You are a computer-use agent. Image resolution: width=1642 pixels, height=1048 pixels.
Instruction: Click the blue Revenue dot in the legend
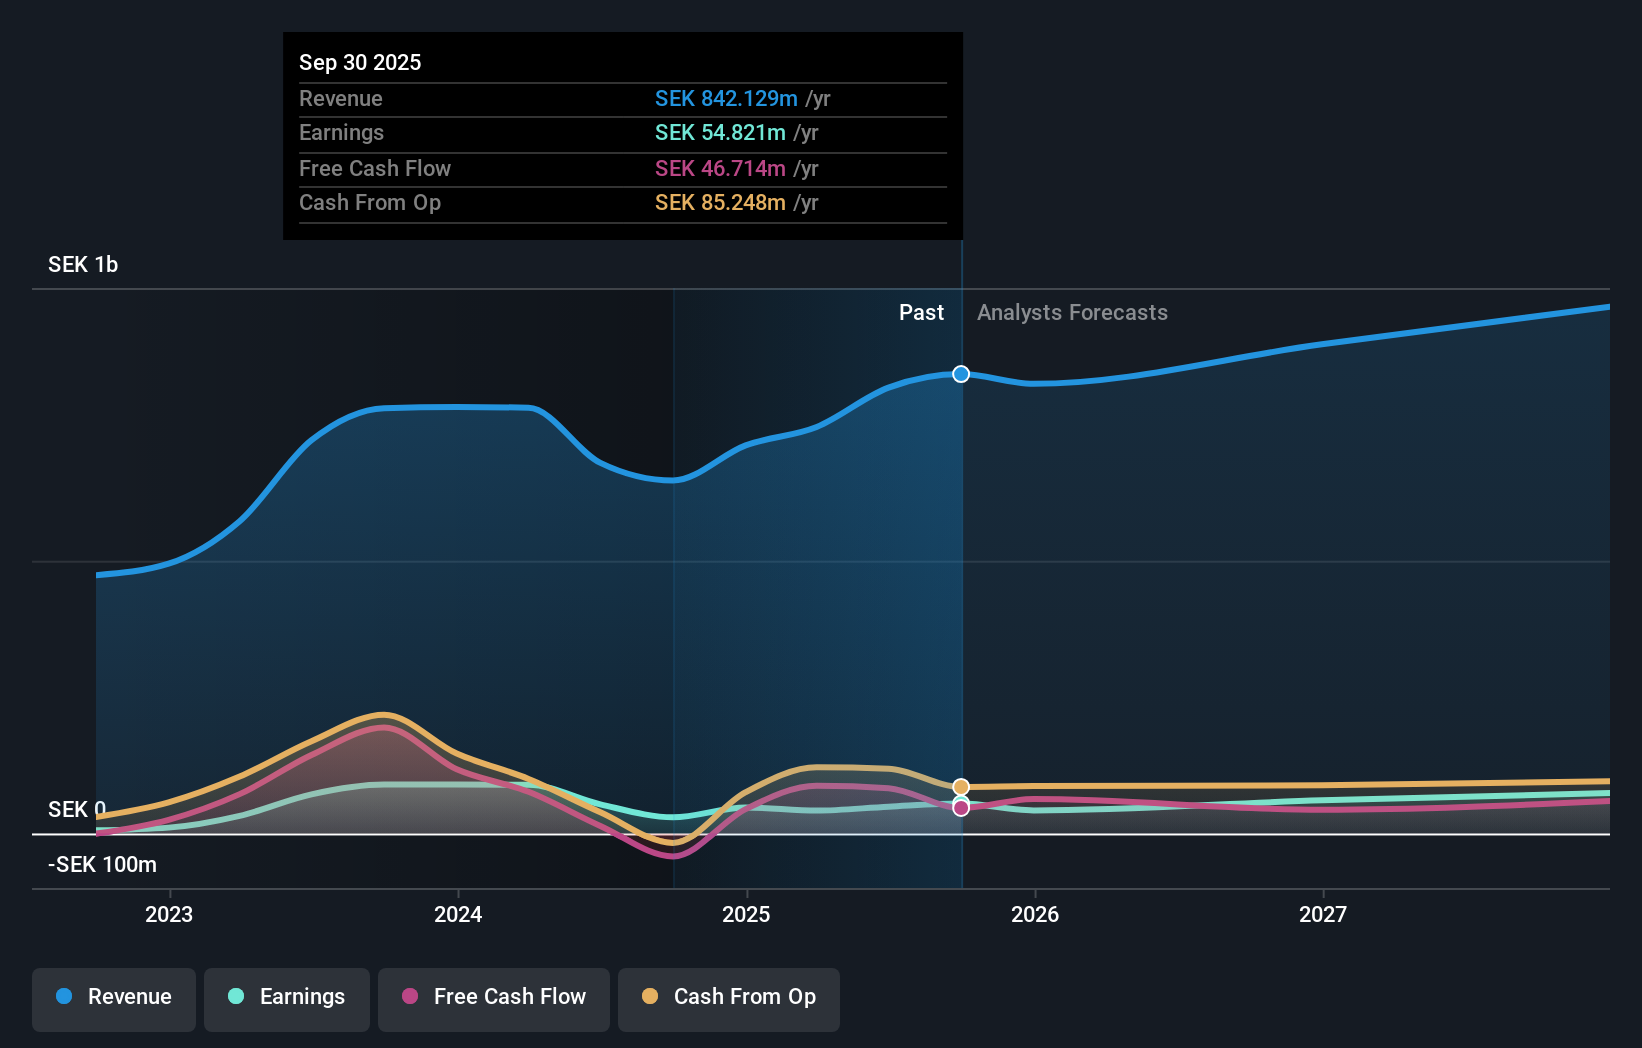coord(62,997)
